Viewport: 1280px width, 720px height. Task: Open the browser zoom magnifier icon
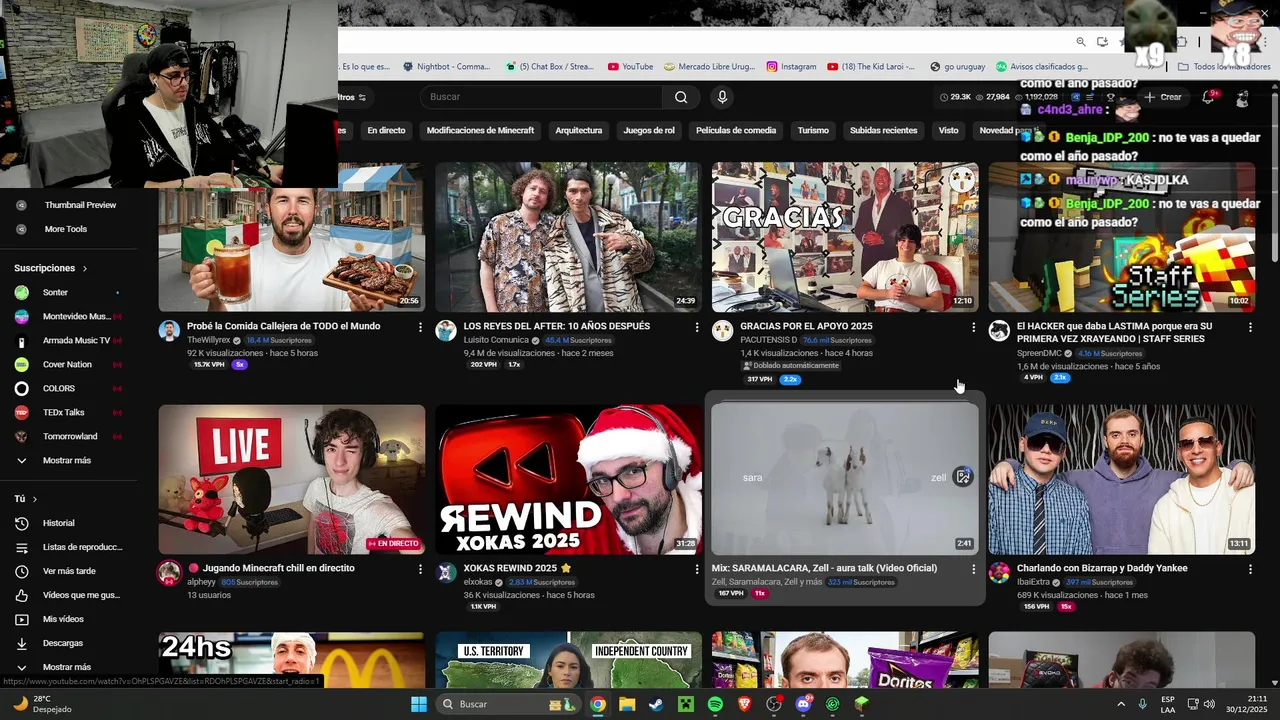tap(1081, 41)
